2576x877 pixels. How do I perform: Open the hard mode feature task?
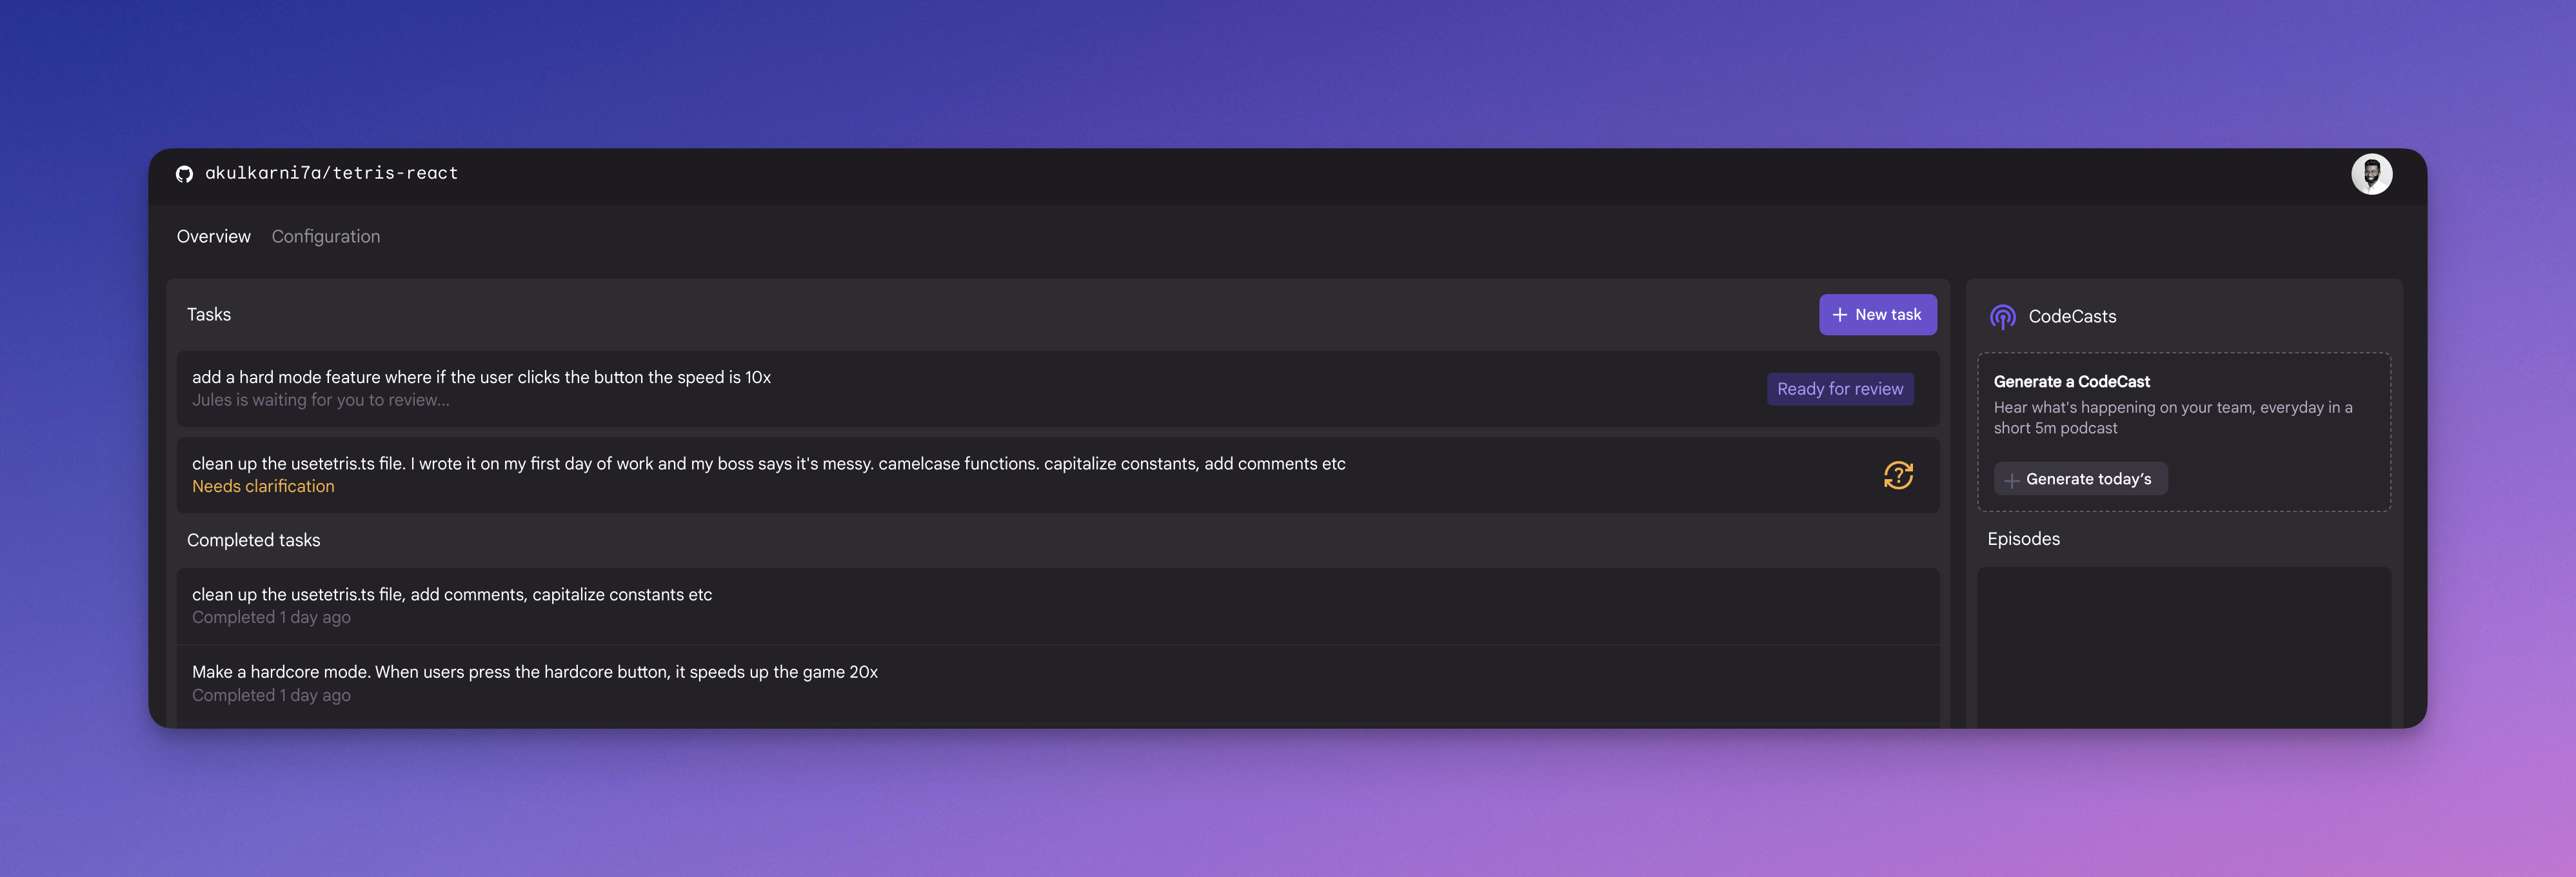[x=700, y=388]
